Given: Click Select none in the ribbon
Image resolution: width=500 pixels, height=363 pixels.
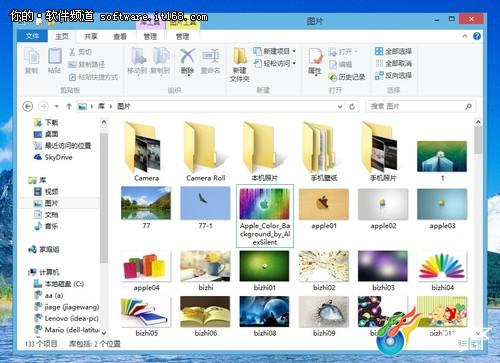Looking at the screenshot, I should (x=393, y=63).
